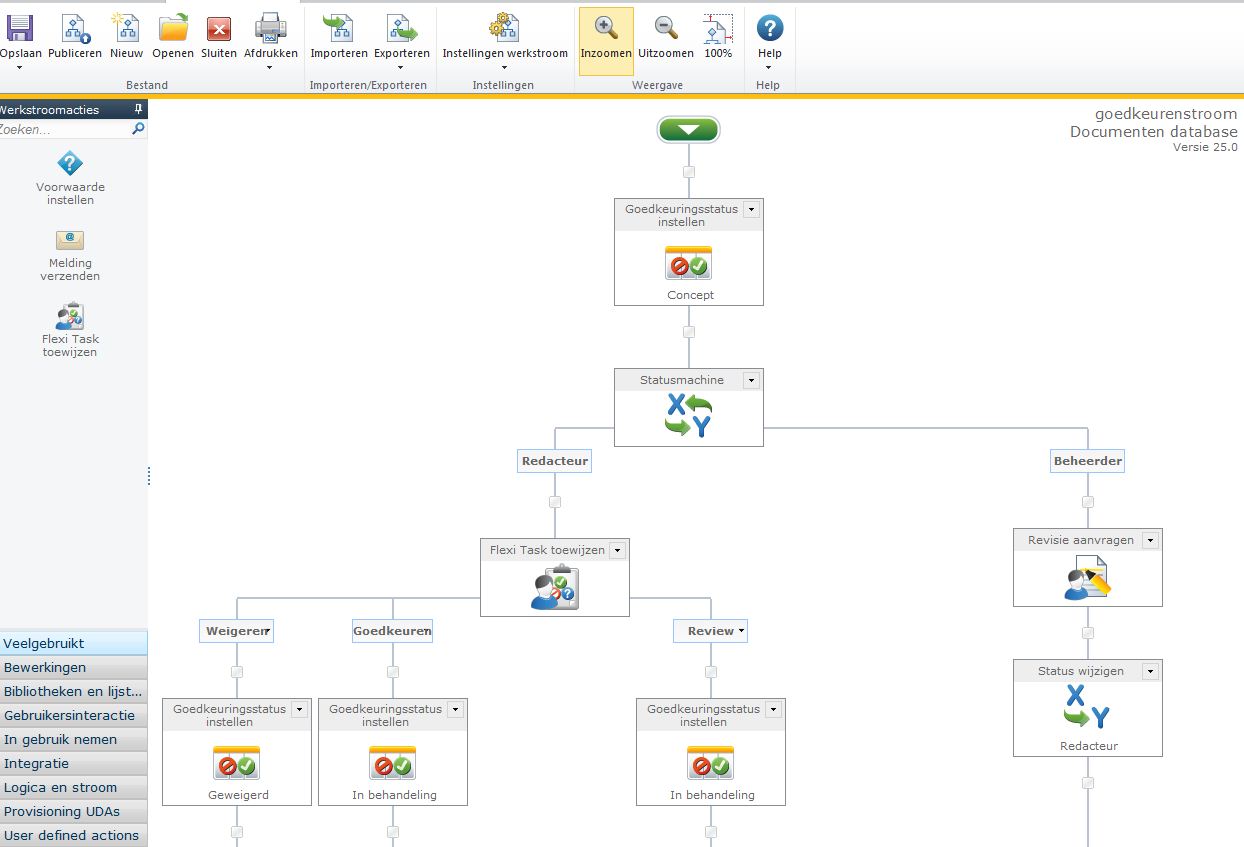Click the Publiceren icon in the toolbar
Image resolution: width=1244 pixels, height=847 pixels.
click(75, 27)
